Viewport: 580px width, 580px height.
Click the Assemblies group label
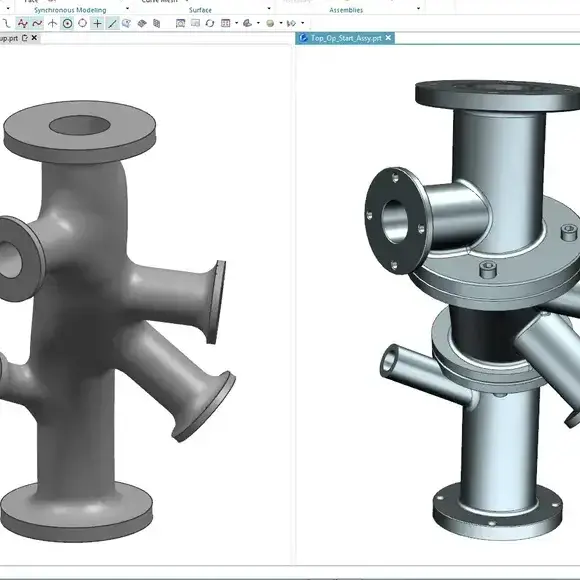click(x=346, y=10)
